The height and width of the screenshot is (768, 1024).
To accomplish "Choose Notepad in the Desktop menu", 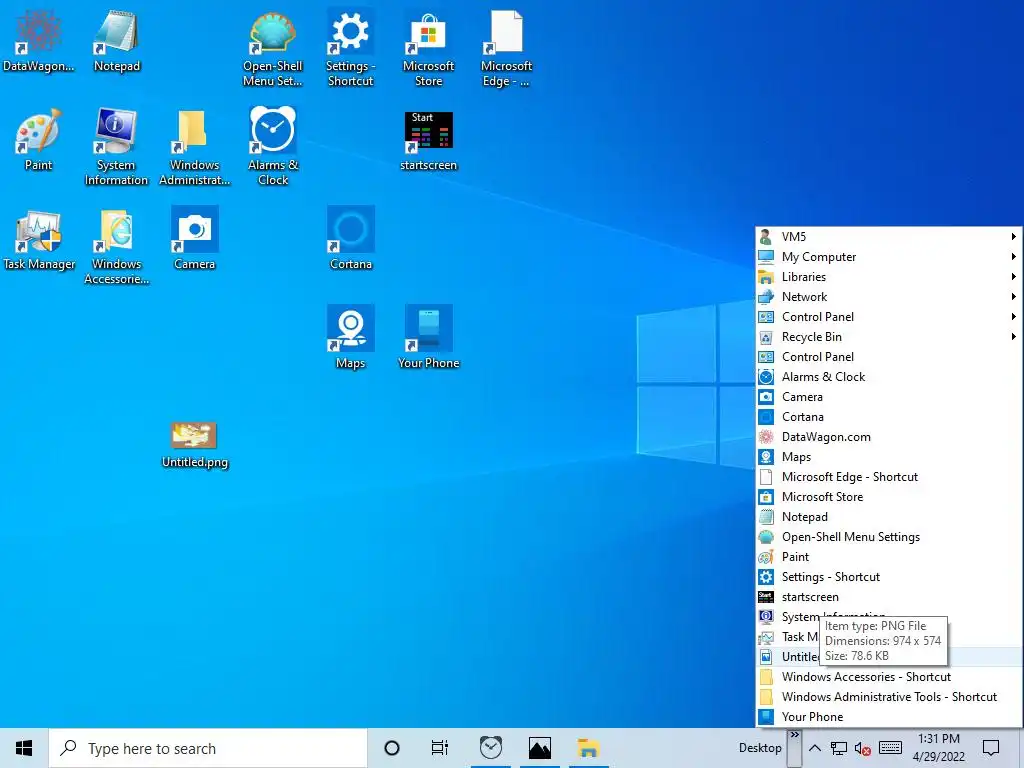I will click(x=888, y=517).
